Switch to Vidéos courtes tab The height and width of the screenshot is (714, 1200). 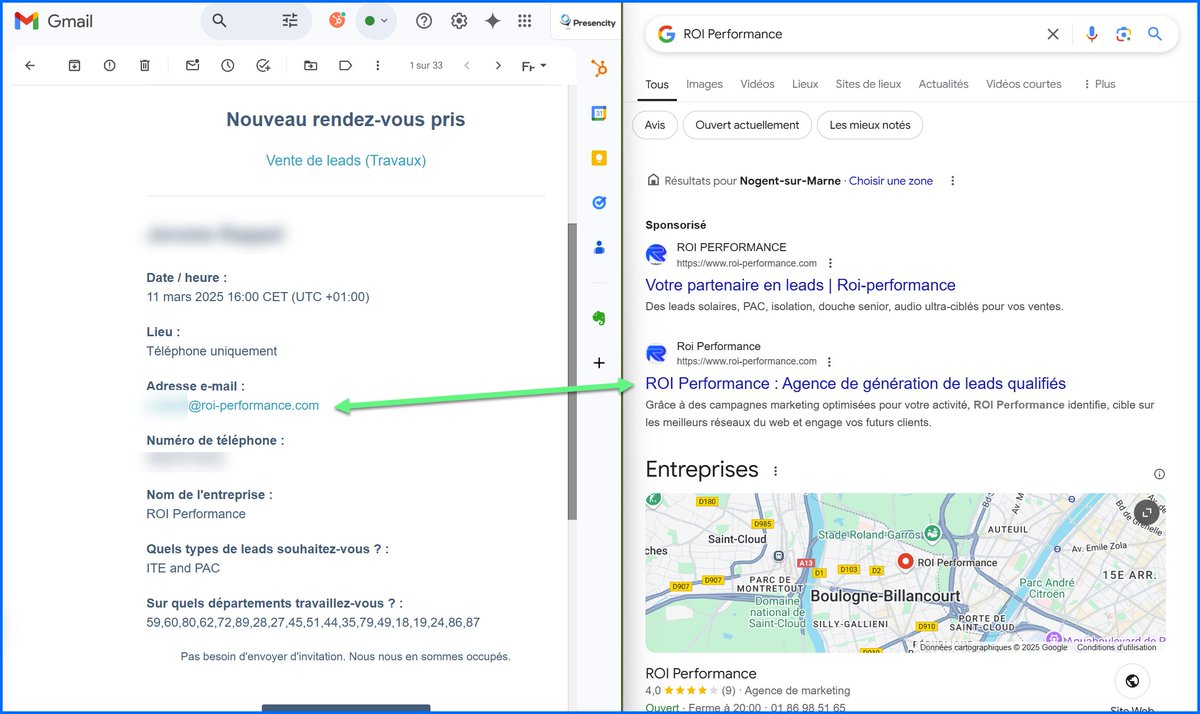[x=1023, y=85]
